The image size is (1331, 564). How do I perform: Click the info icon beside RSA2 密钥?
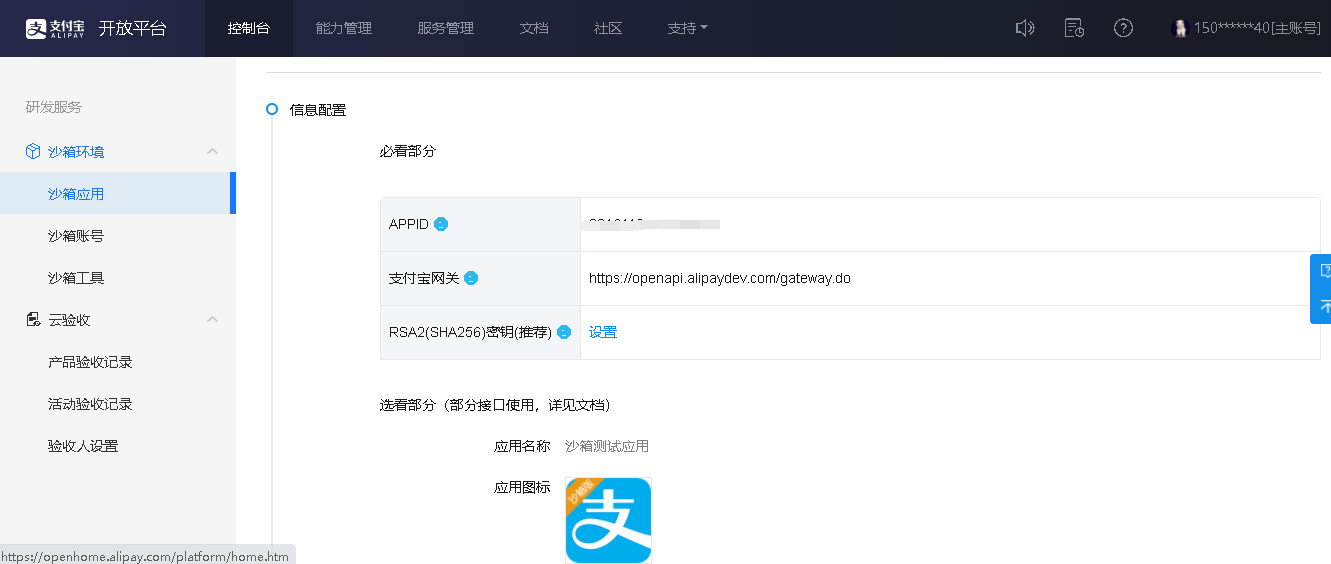564,332
